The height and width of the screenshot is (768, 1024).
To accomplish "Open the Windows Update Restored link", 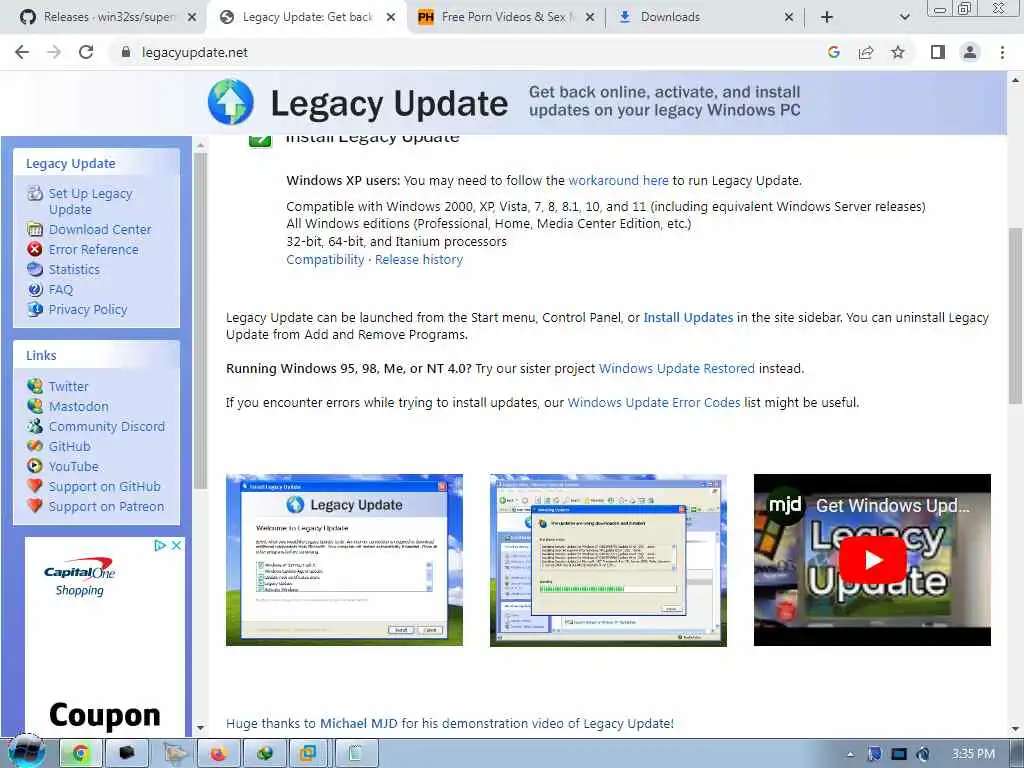I will [x=677, y=368].
